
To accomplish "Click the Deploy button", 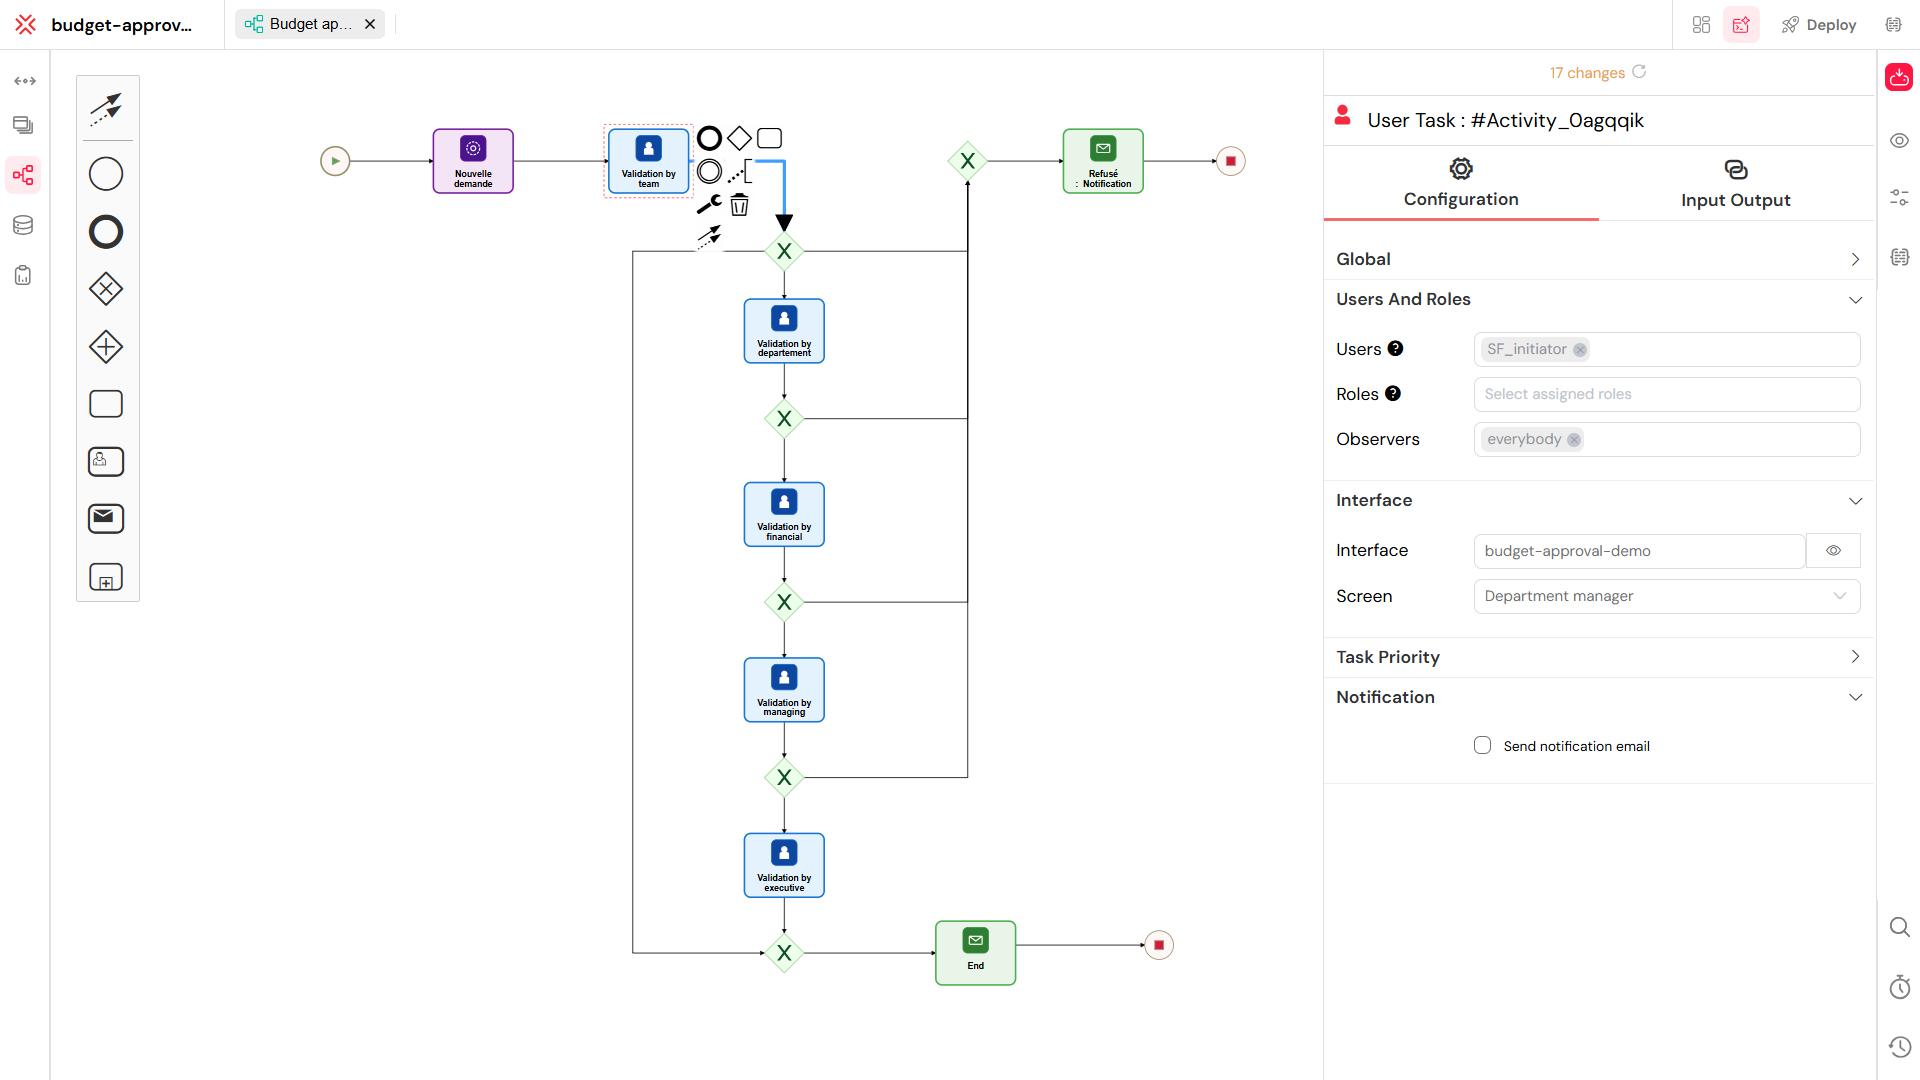I will [1818, 24].
